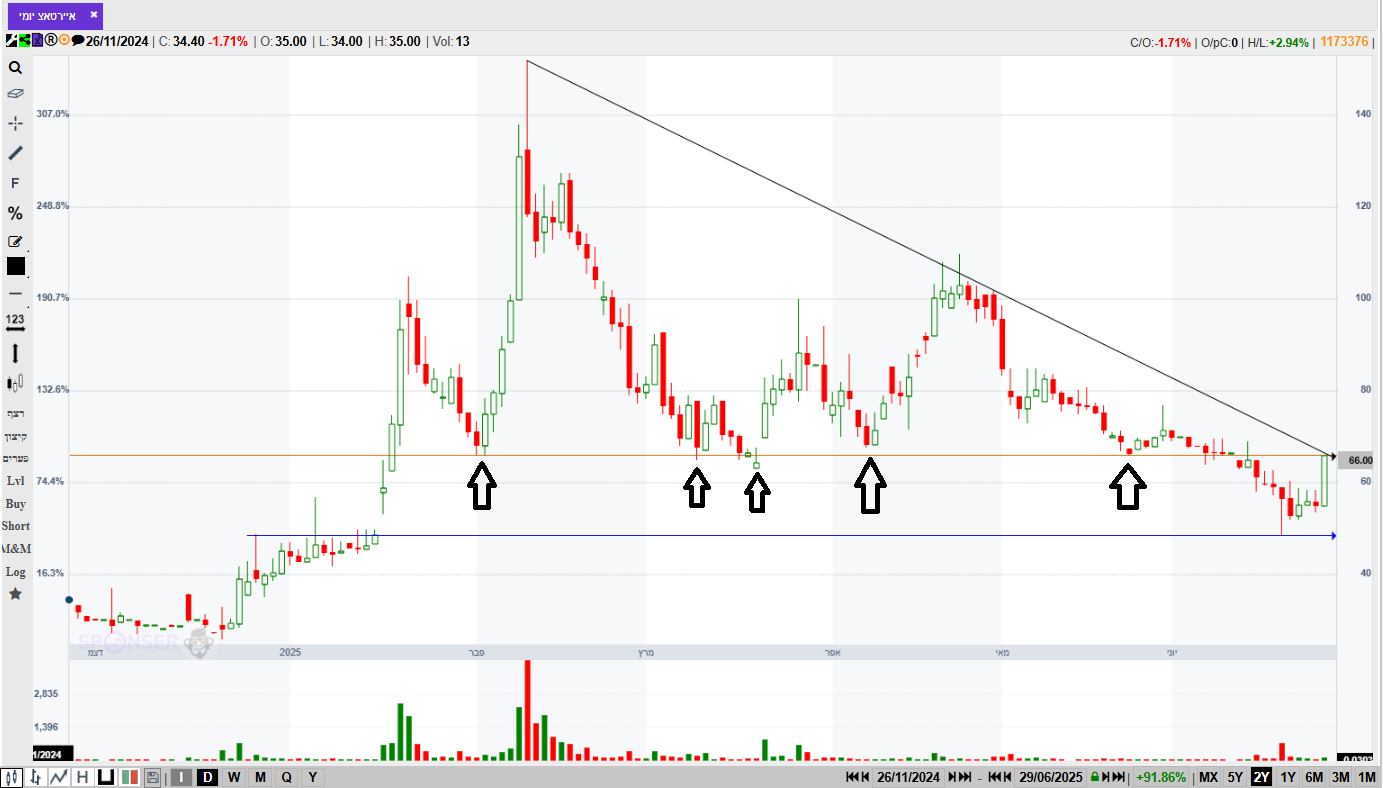Switch chart type to OHLC bars
The height and width of the screenshot is (788, 1383).
36,777
